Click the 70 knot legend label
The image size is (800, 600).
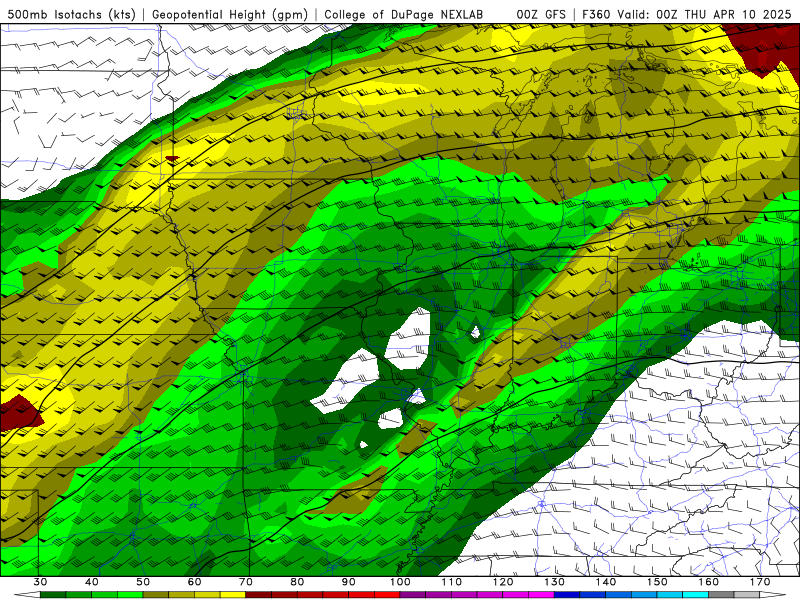click(246, 582)
